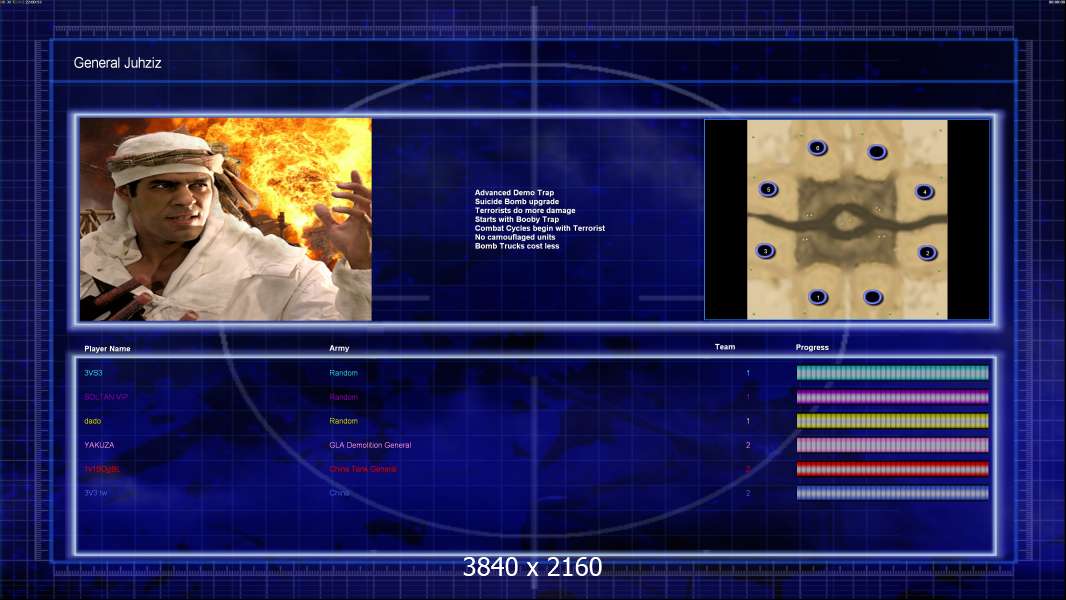The image size is (1066, 600).
Task: Click Starts with Booby Trap trait
Action: coord(517,219)
